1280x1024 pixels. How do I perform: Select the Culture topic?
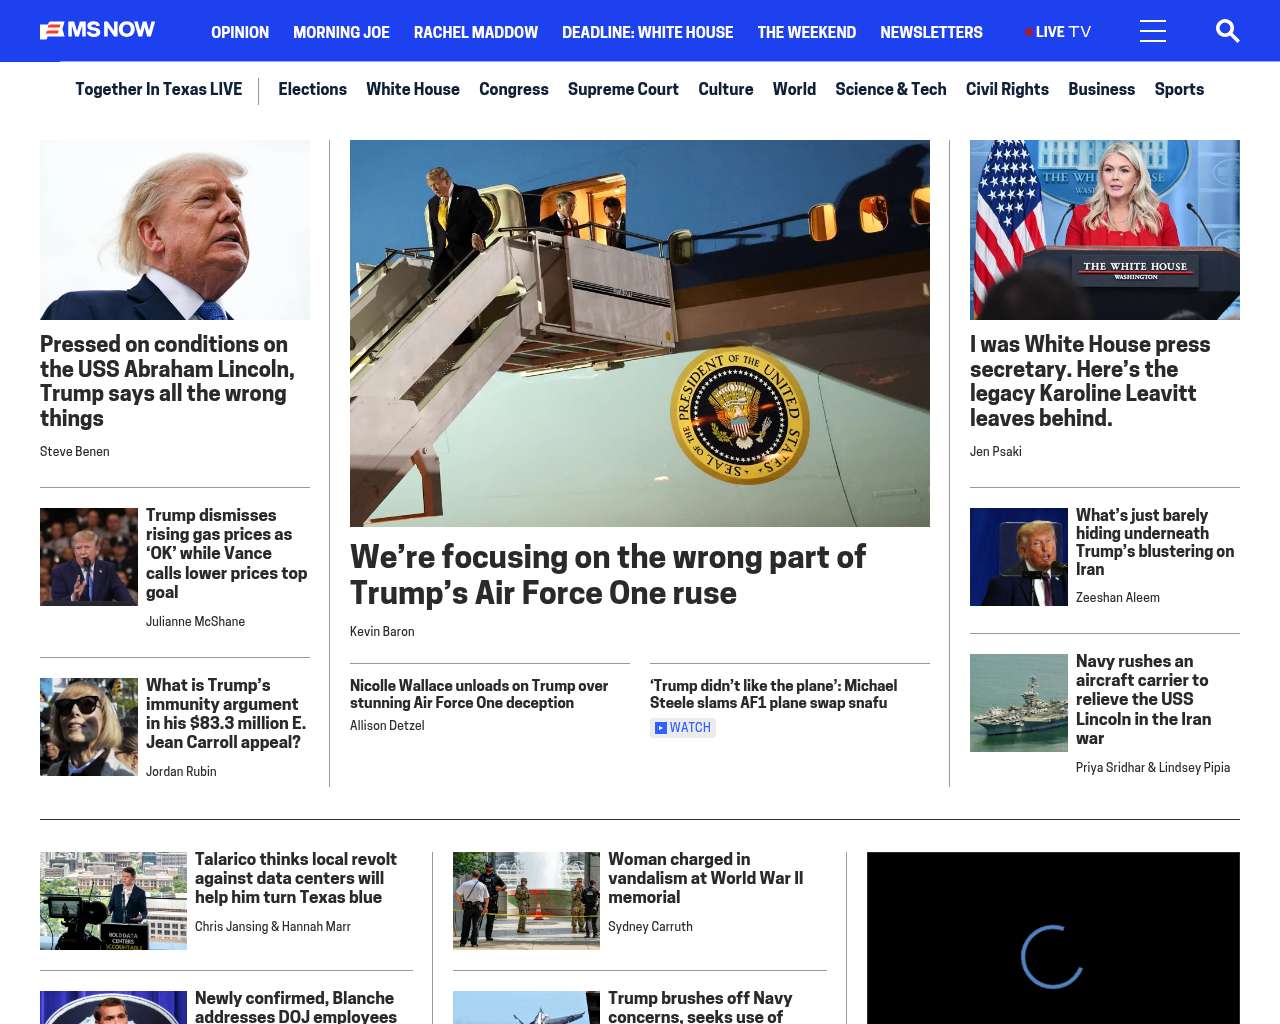[x=726, y=89]
